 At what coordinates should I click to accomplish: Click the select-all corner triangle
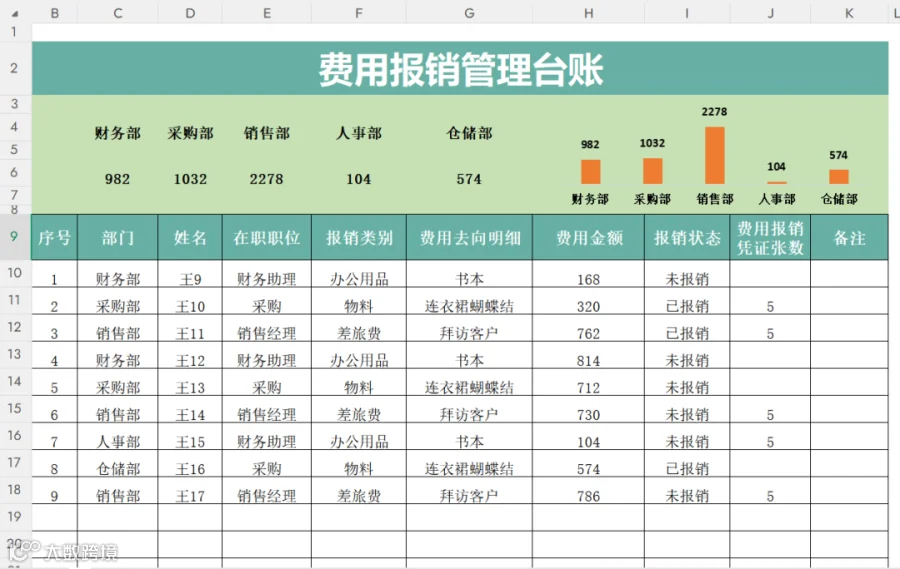click(x=15, y=14)
